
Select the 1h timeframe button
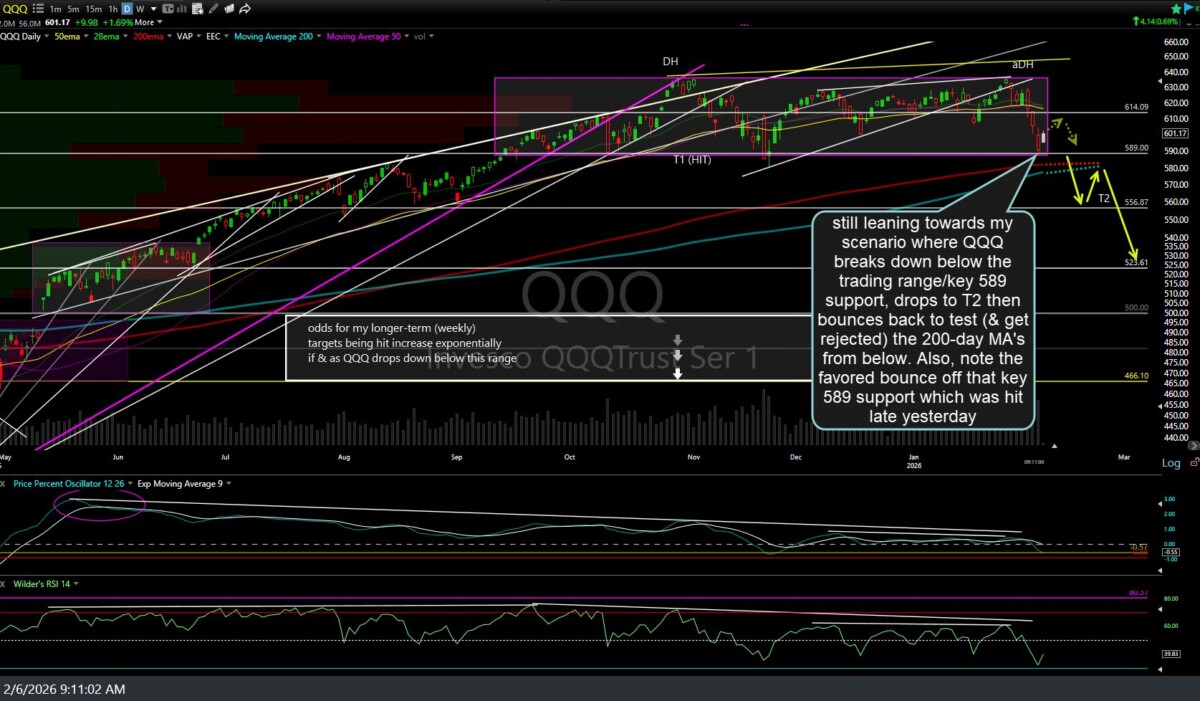[x=111, y=8]
